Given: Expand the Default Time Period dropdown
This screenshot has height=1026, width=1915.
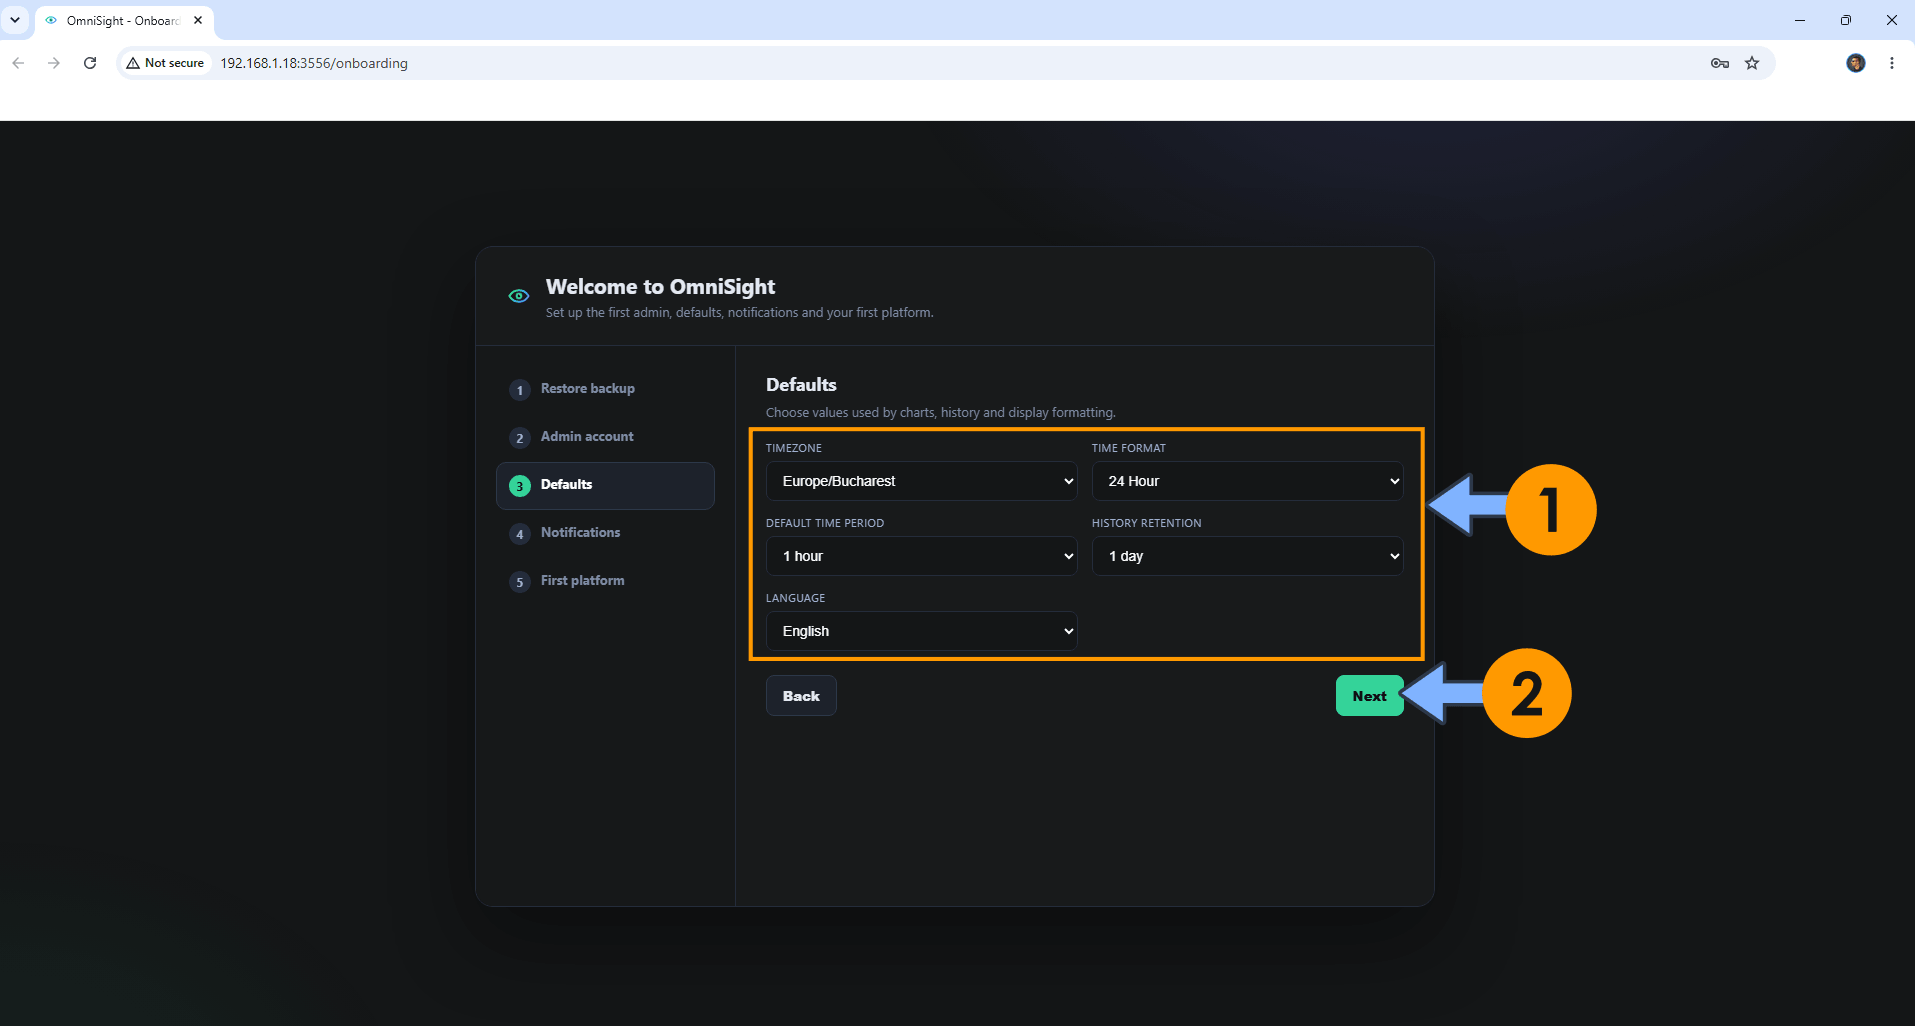Looking at the screenshot, I should pyautogui.click(x=921, y=556).
